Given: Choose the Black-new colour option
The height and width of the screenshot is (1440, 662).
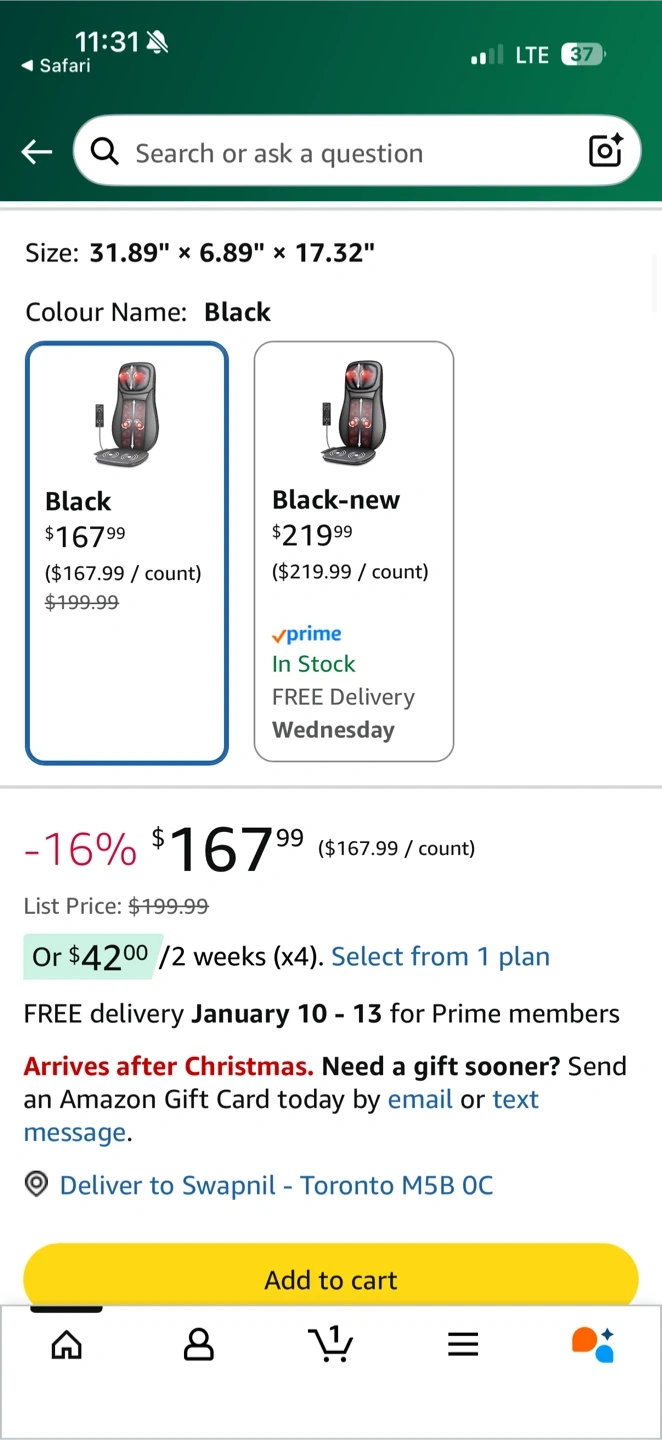Looking at the screenshot, I should tap(354, 551).
